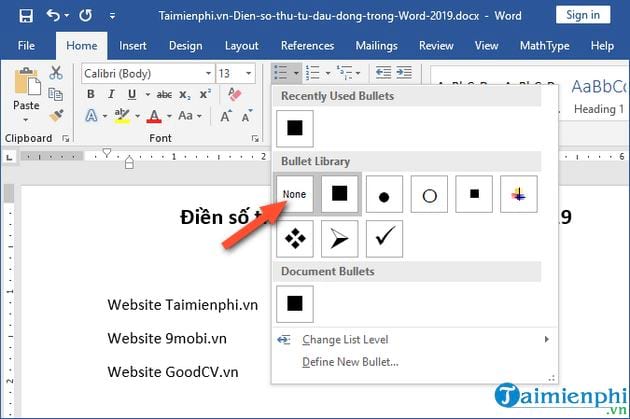Choose the colorful cross bullet
This screenshot has width=630, height=419.
tap(519, 194)
